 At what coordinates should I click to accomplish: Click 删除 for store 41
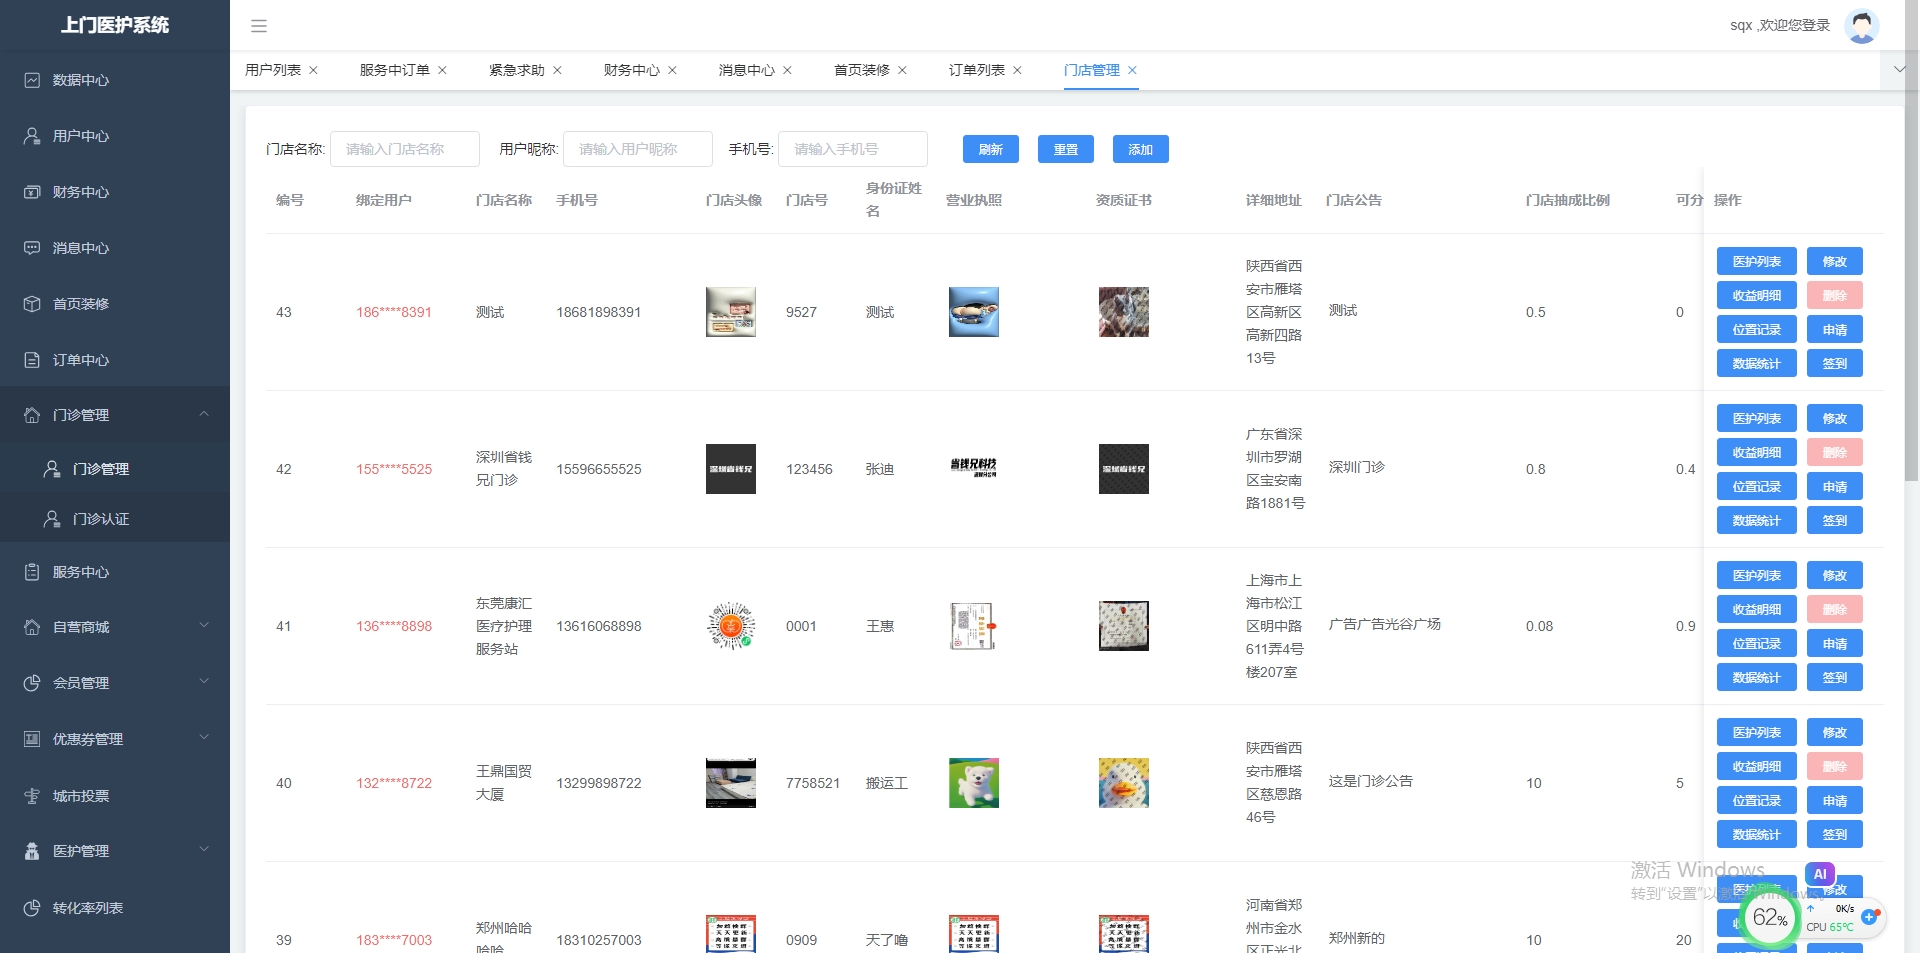tap(1835, 609)
